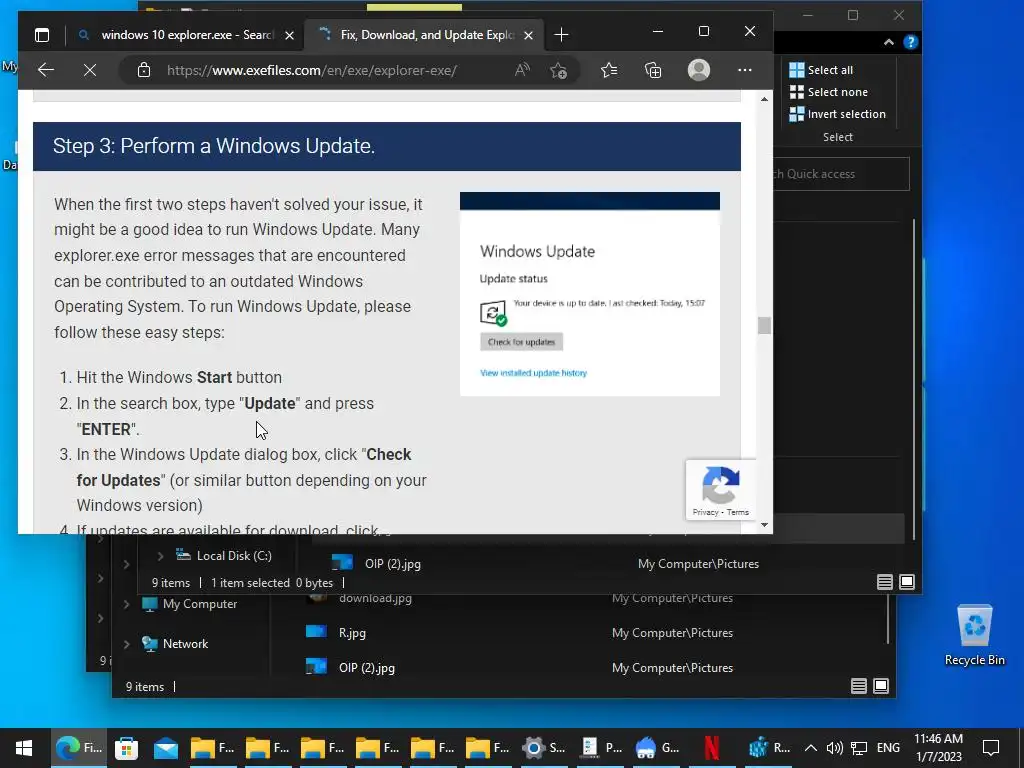
Task: Expand the Local Disk (C:) tree node
Action: click(x=160, y=556)
